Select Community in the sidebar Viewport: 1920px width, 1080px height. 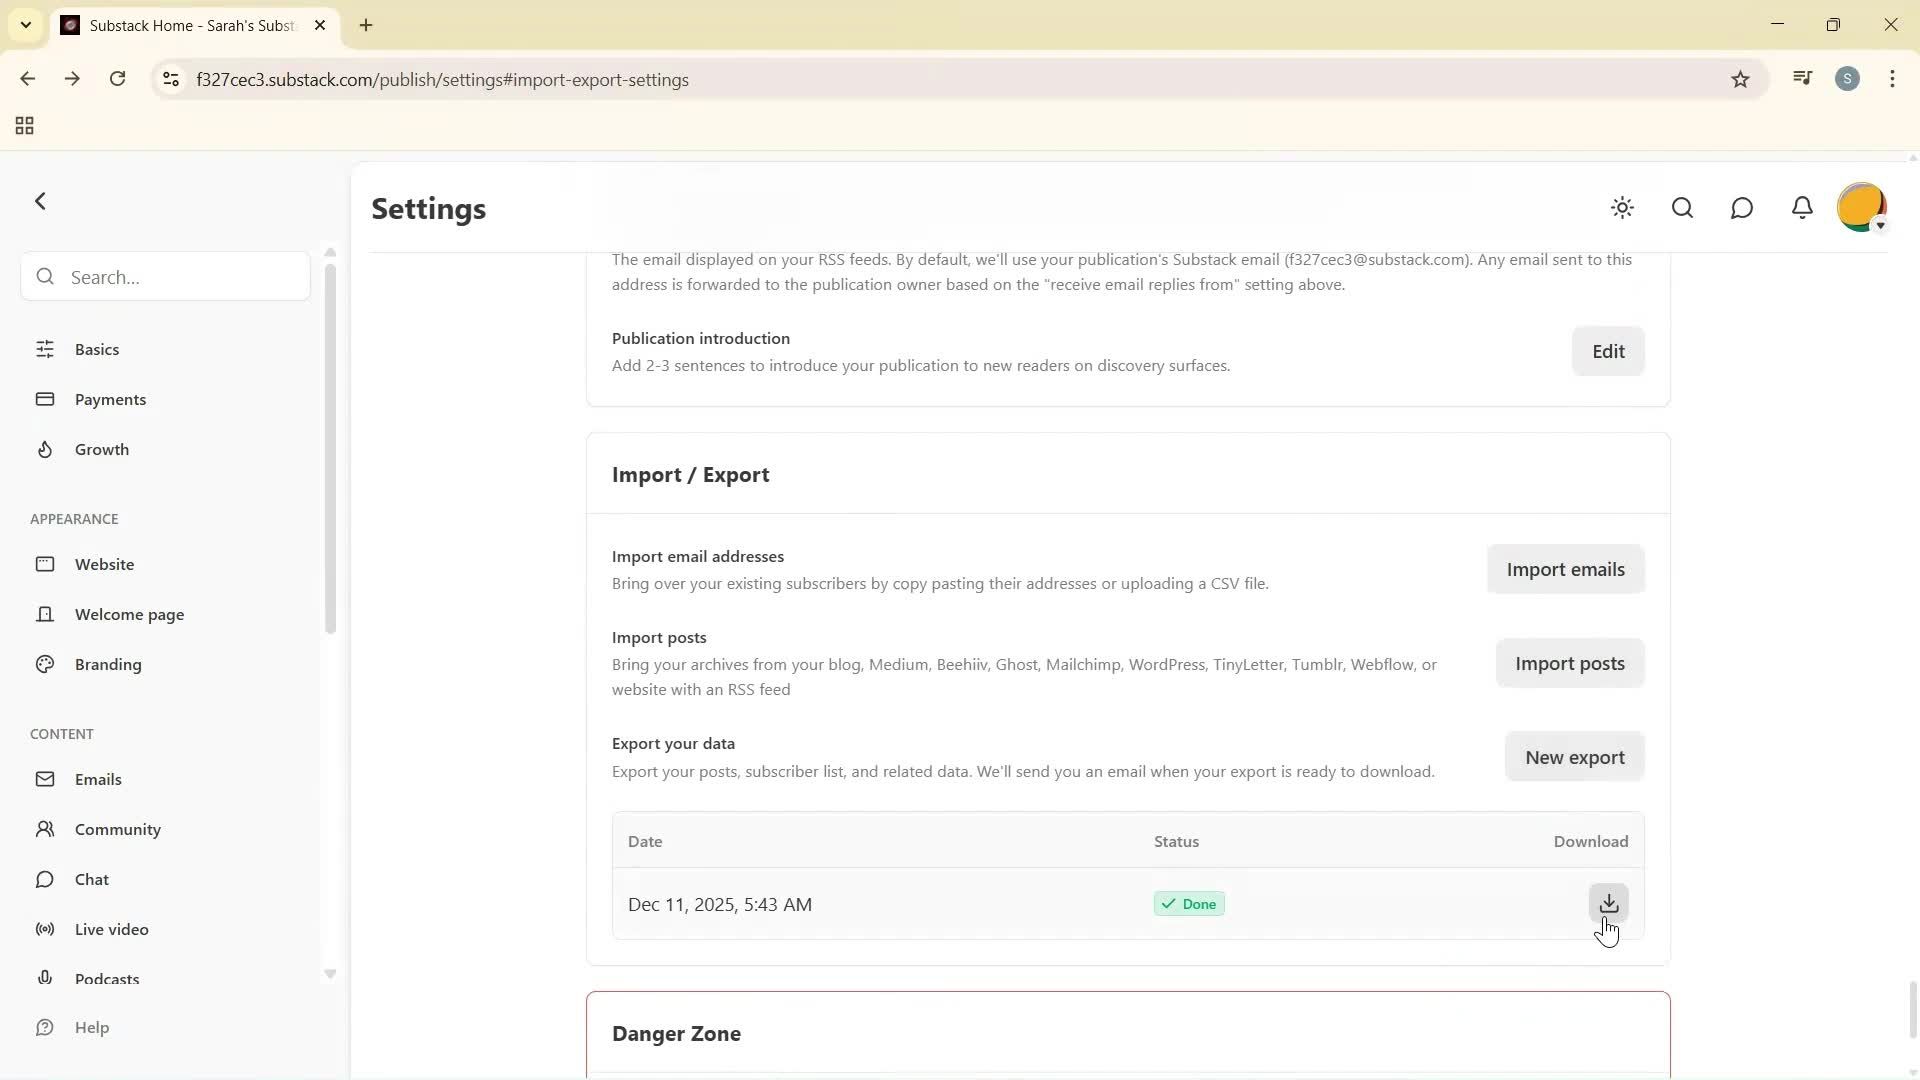pyautogui.click(x=118, y=829)
